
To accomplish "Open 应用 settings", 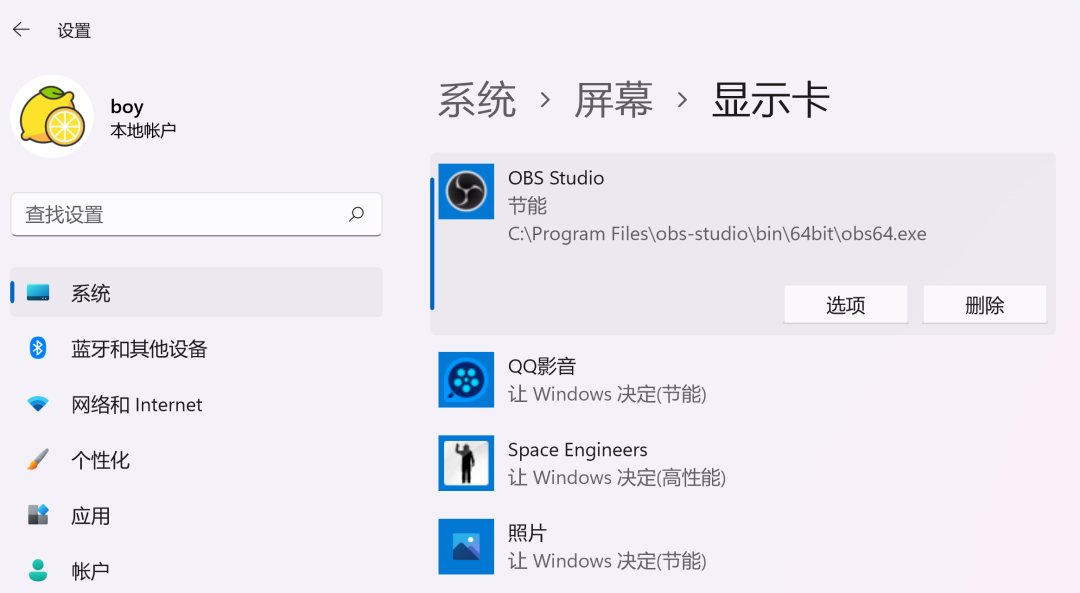I will pos(196,516).
